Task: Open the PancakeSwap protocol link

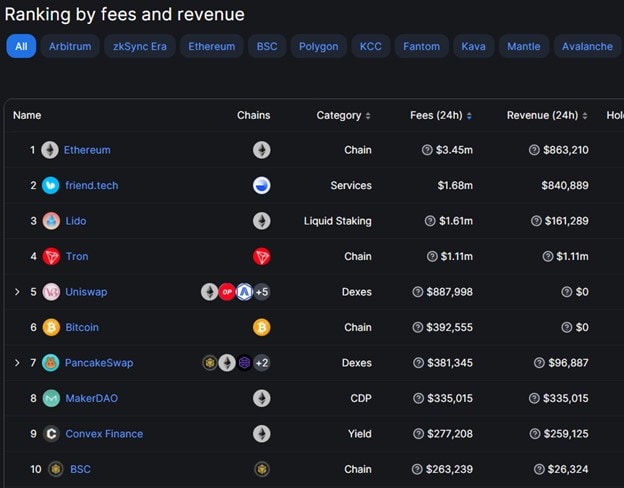Action: (x=99, y=363)
